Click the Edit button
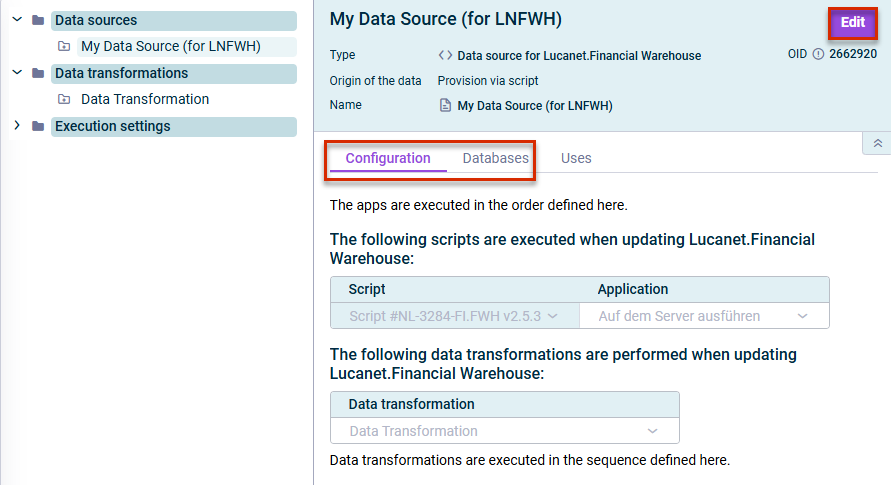 pyautogui.click(x=852, y=23)
